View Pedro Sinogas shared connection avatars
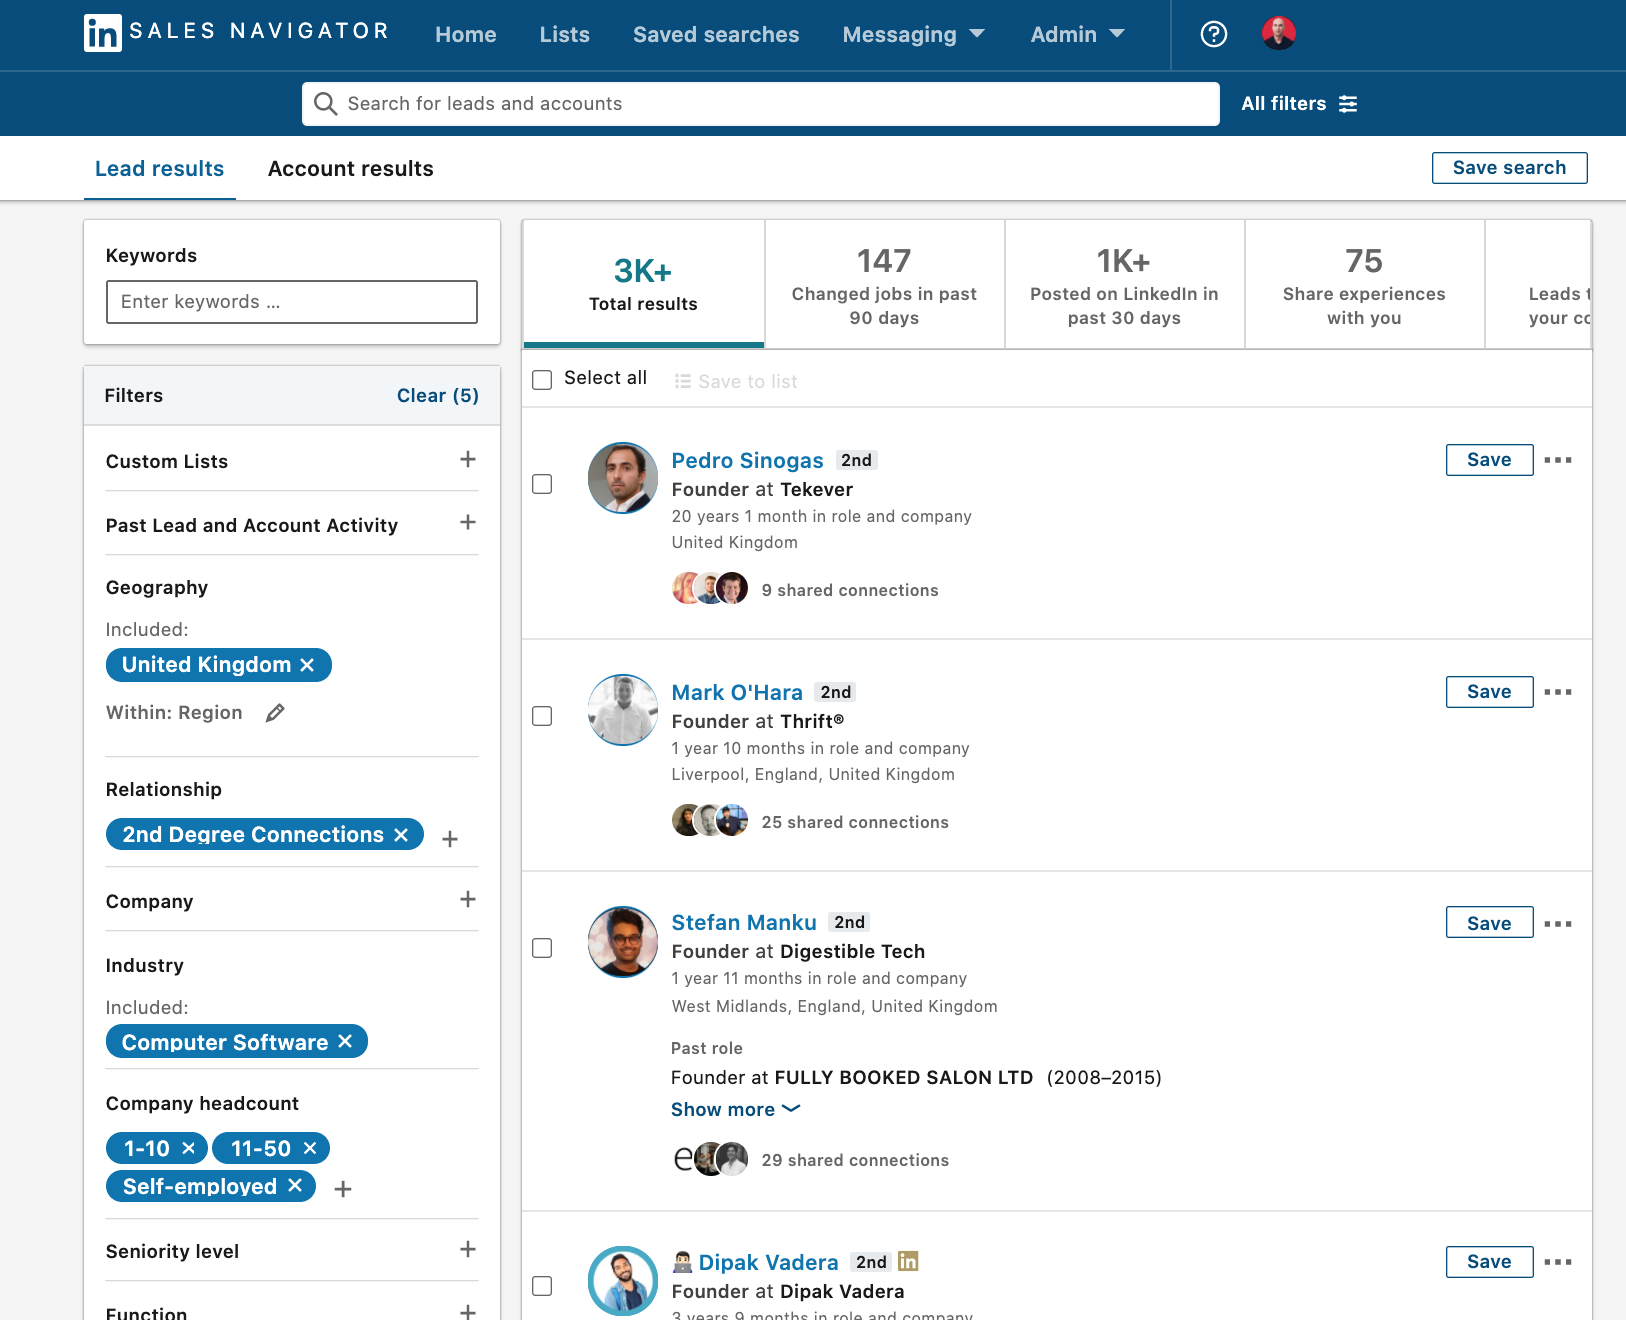1626x1320 pixels. [x=710, y=588]
